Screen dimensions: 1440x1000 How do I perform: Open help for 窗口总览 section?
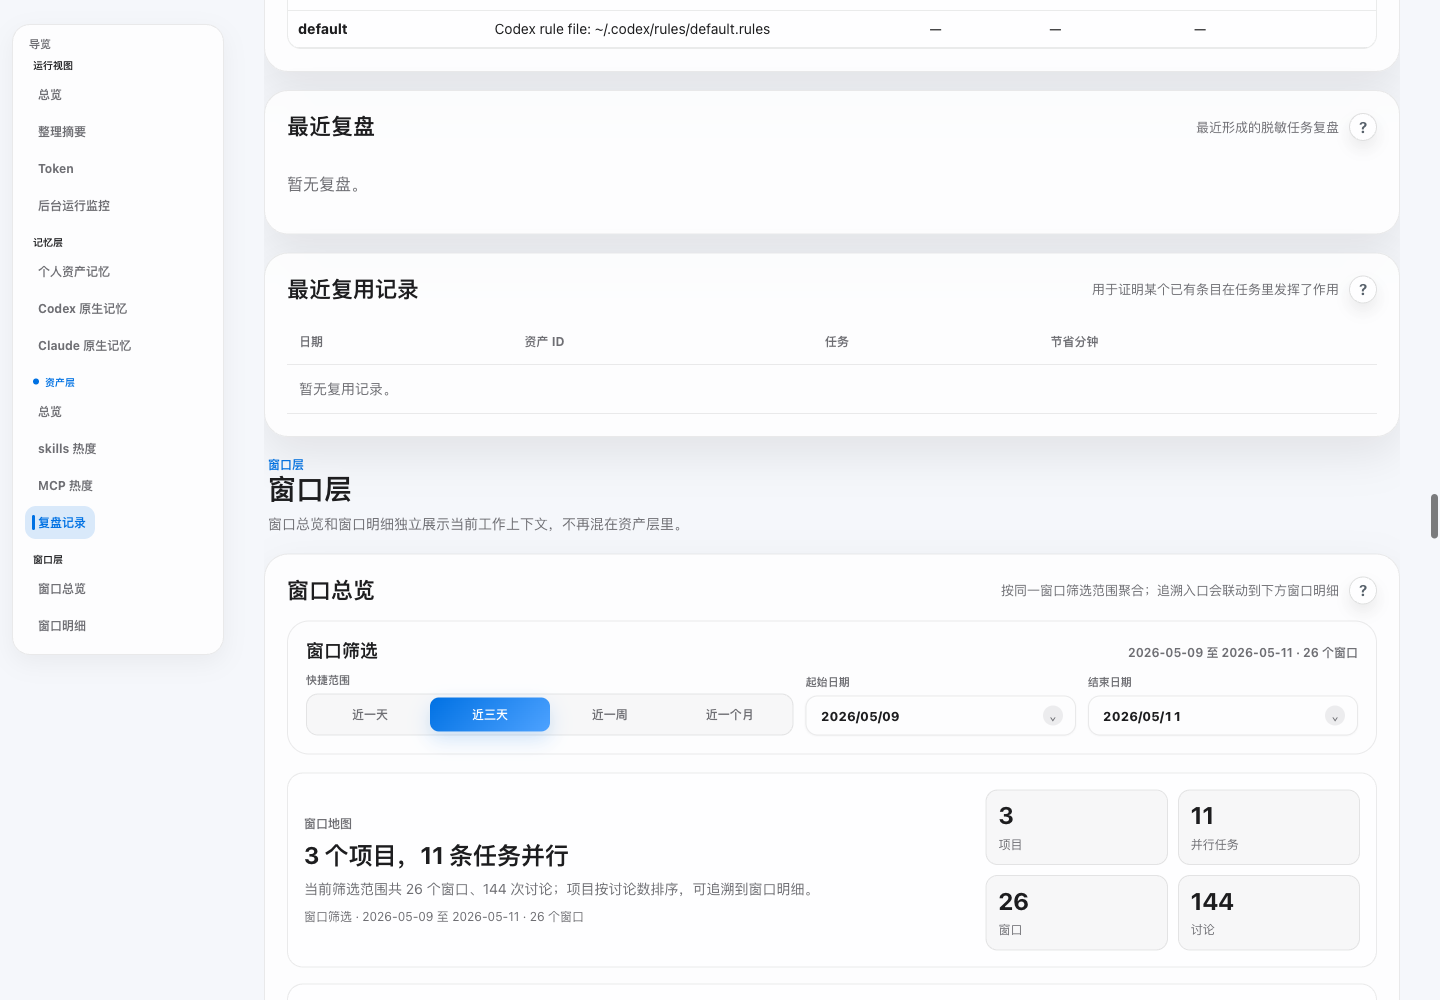(1362, 591)
